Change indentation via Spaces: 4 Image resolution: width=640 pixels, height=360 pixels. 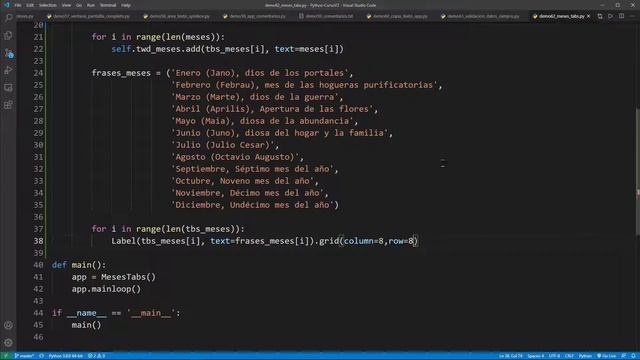coord(536,356)
